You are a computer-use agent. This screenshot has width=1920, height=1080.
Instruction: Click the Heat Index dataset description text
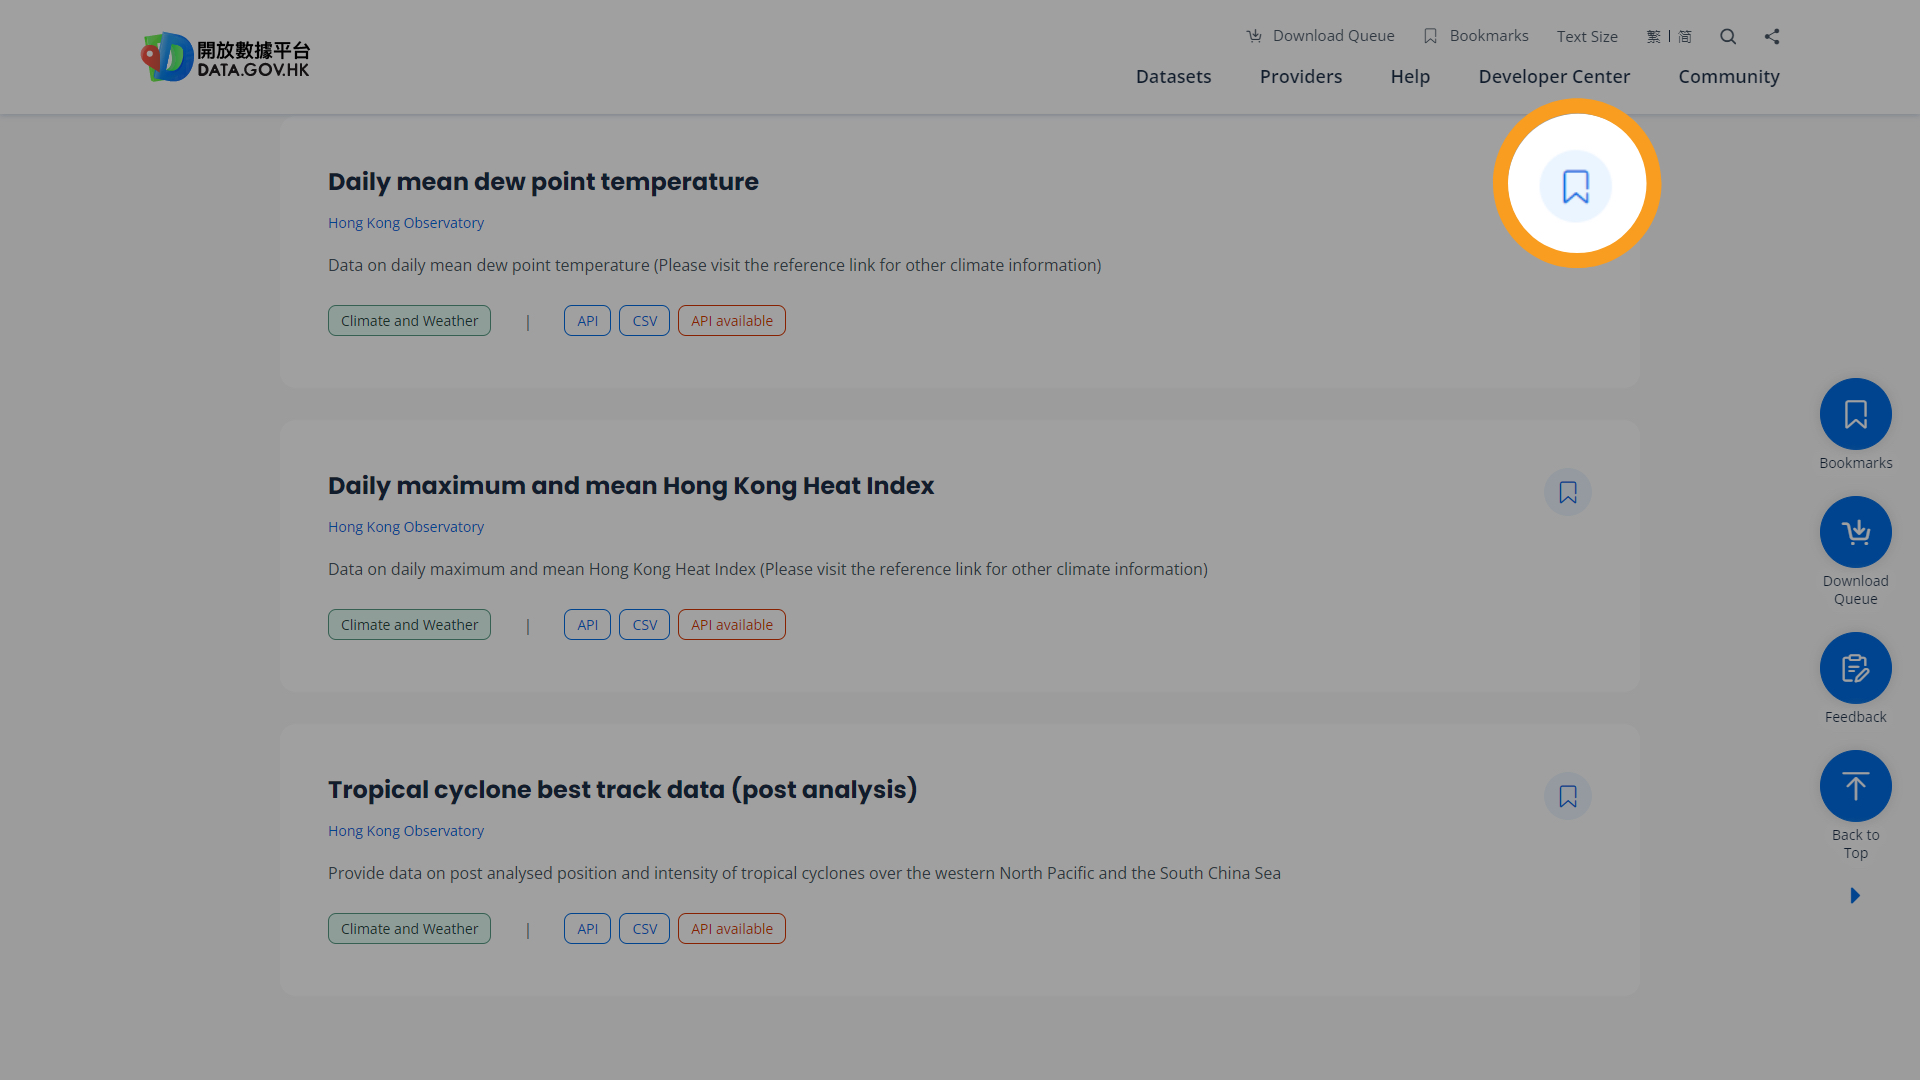(x=768, y=569)
